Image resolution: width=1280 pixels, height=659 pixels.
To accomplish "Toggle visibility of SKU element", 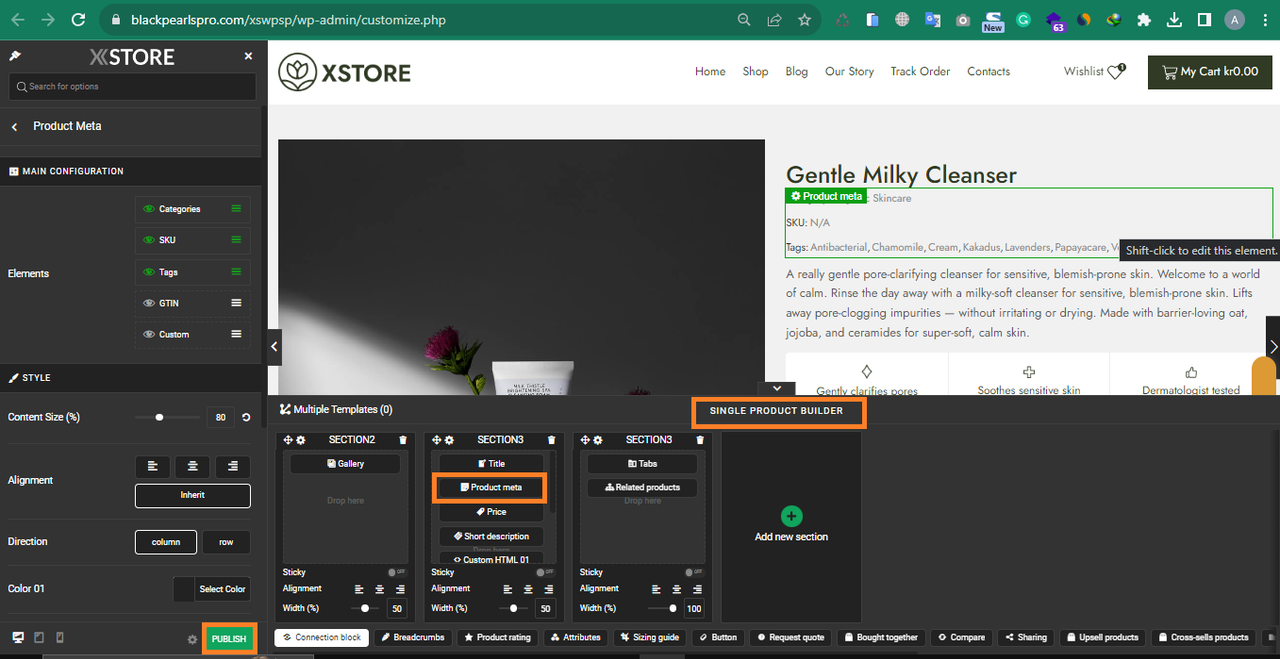I will 149,240.
